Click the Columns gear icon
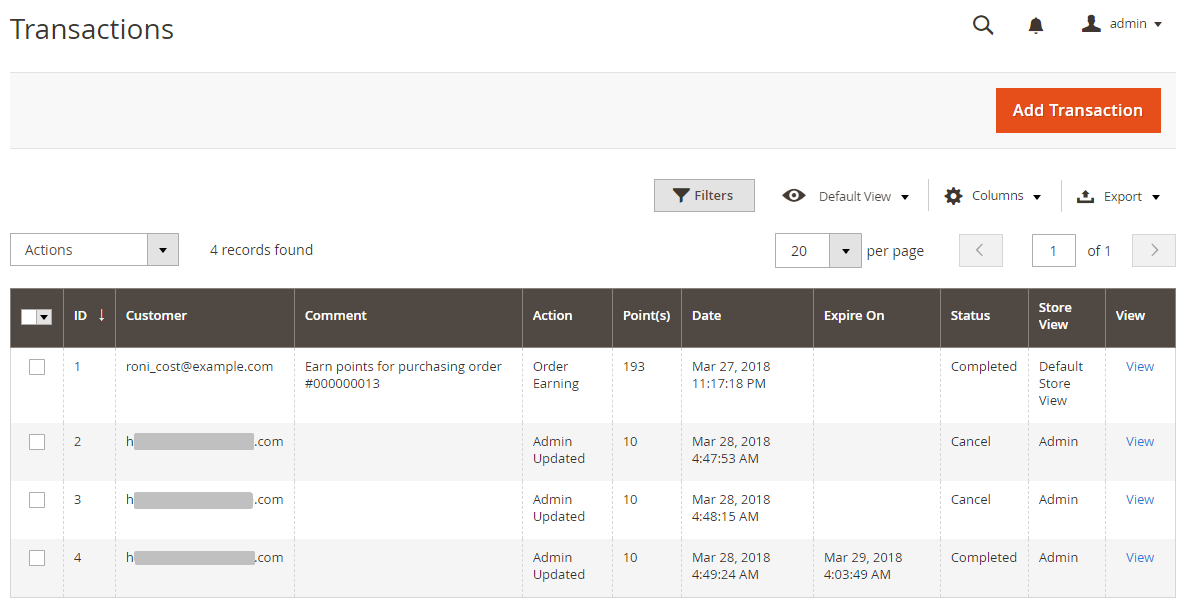 pos(953,196)
